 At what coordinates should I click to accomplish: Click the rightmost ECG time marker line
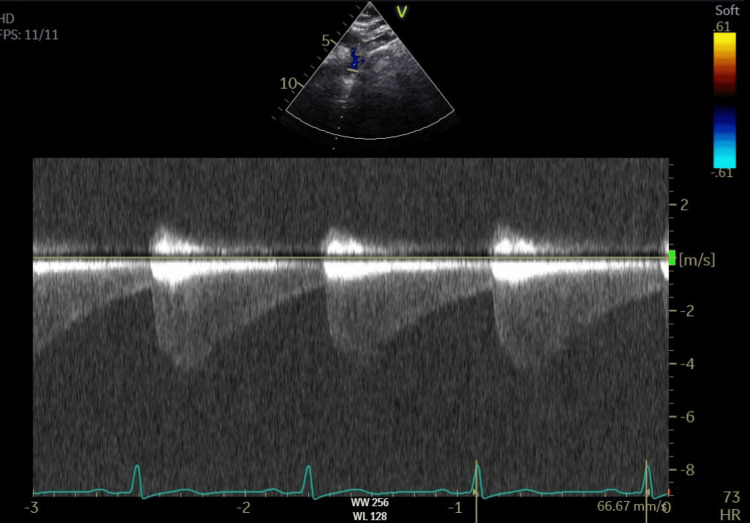[647, 491]
